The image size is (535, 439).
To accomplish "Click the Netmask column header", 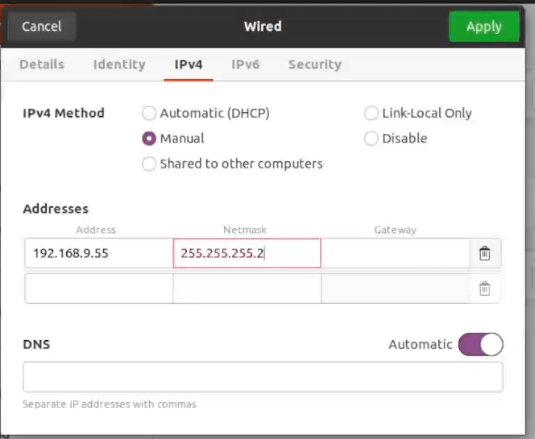I will tap(245, 230).
